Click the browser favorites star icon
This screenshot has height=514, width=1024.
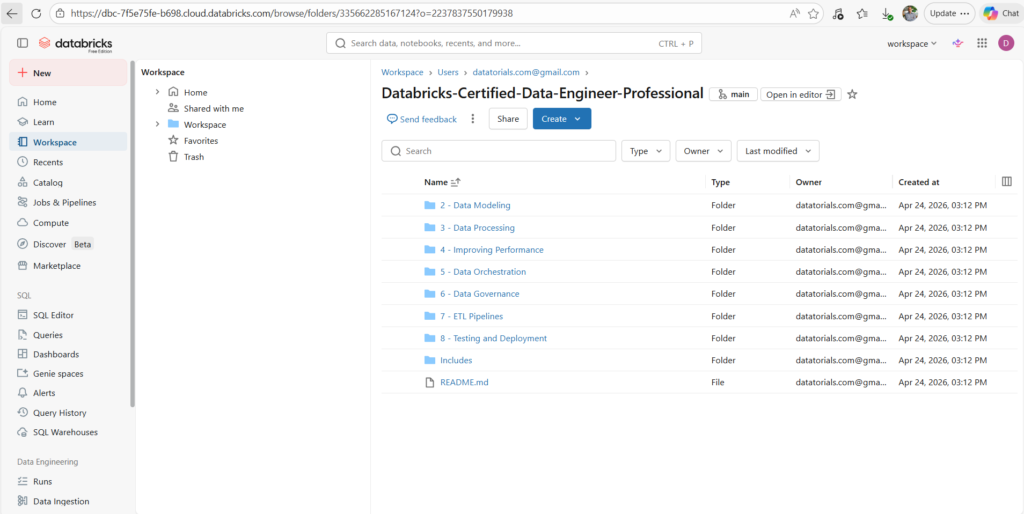(813, 14)
